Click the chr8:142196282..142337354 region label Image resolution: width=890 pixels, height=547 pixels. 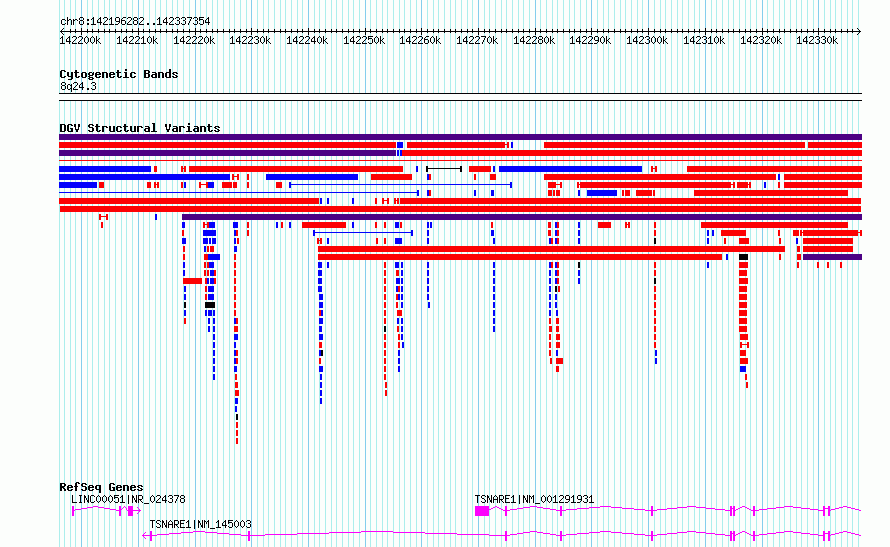(x=135, y=22)
